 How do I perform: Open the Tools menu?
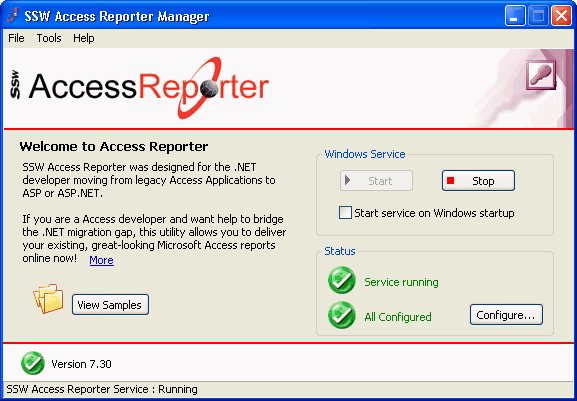[49, 38]
